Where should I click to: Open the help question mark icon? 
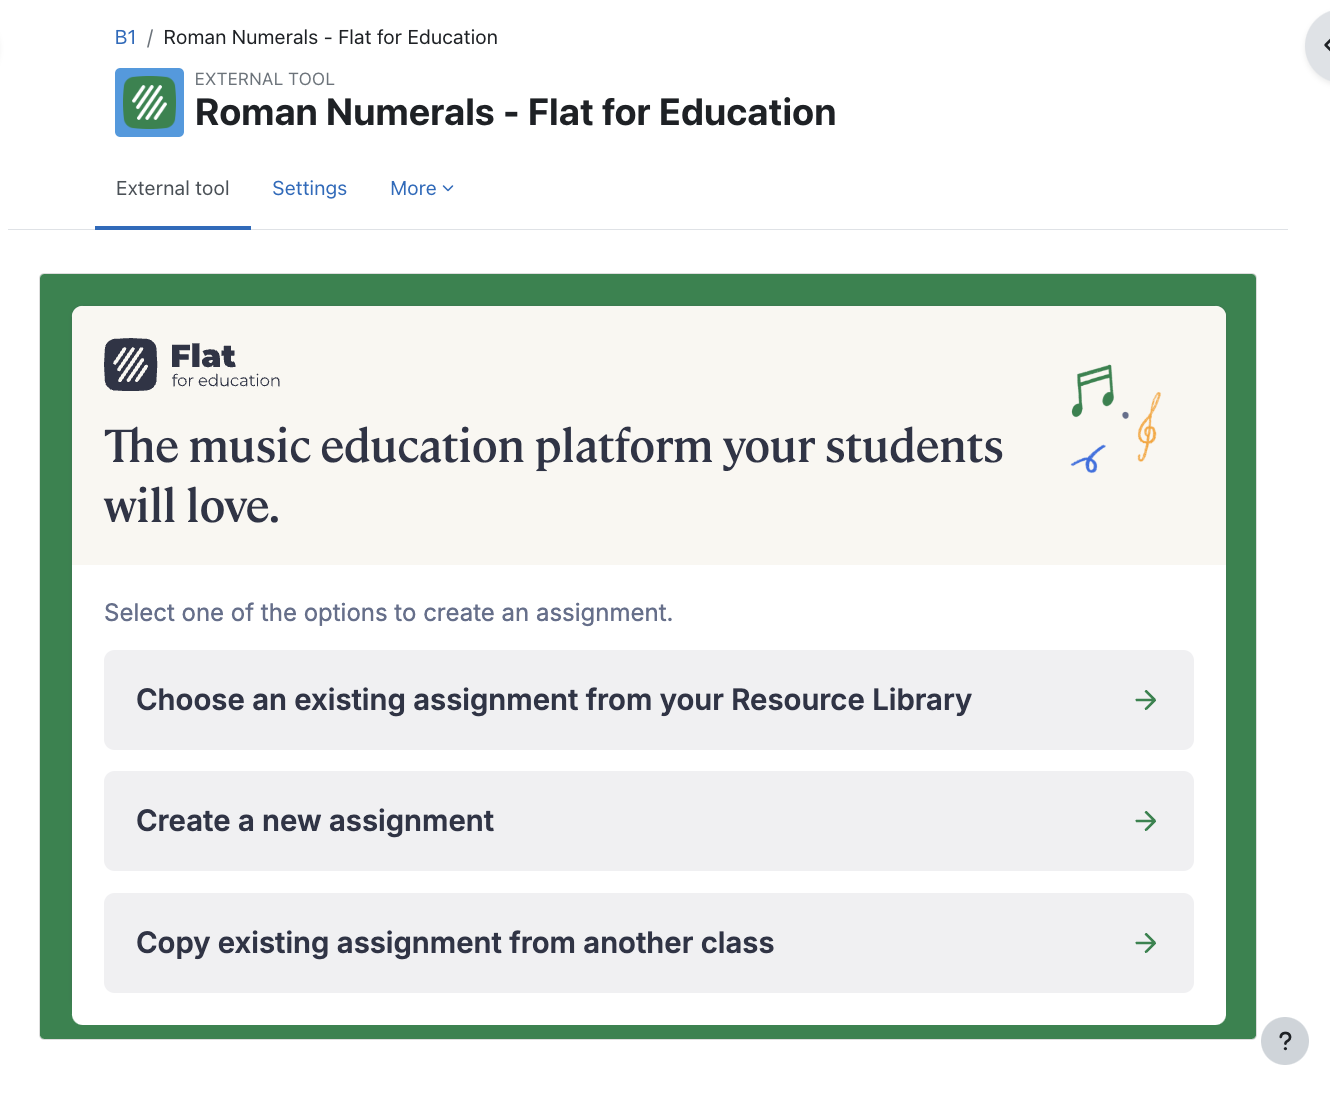[x=1285, y=1041]
